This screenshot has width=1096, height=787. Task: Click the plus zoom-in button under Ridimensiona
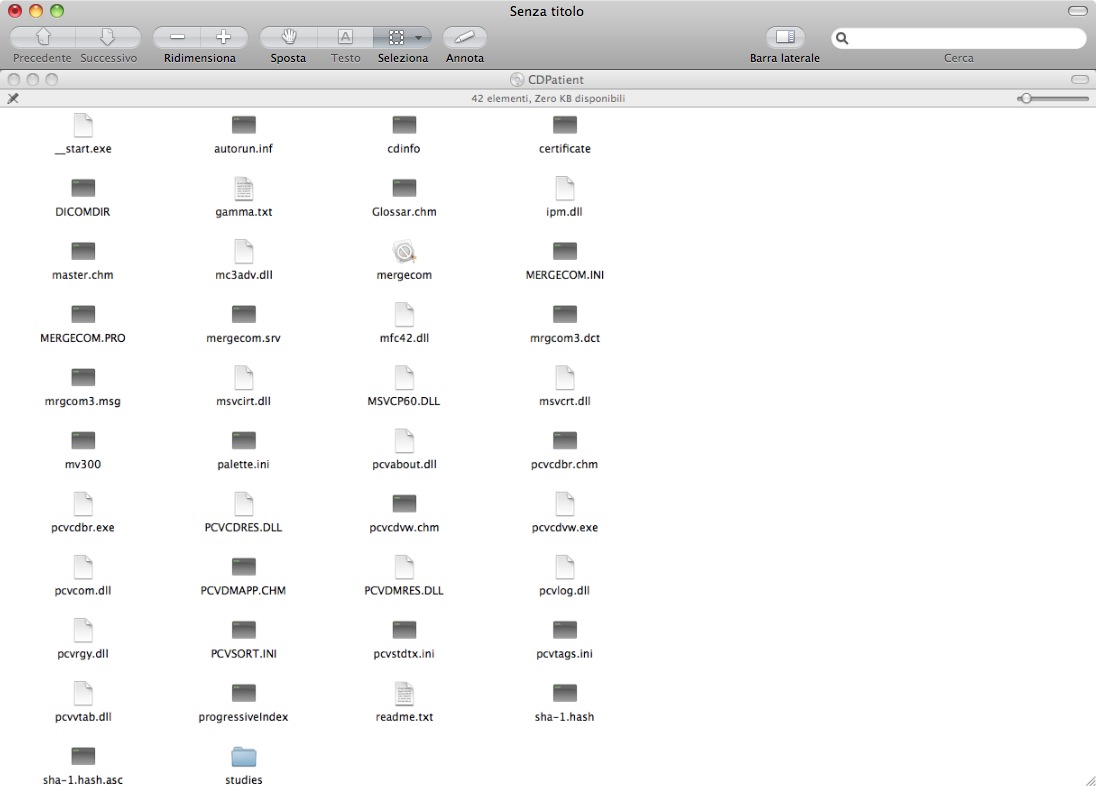pyautogui.click(x=224, y=37)
